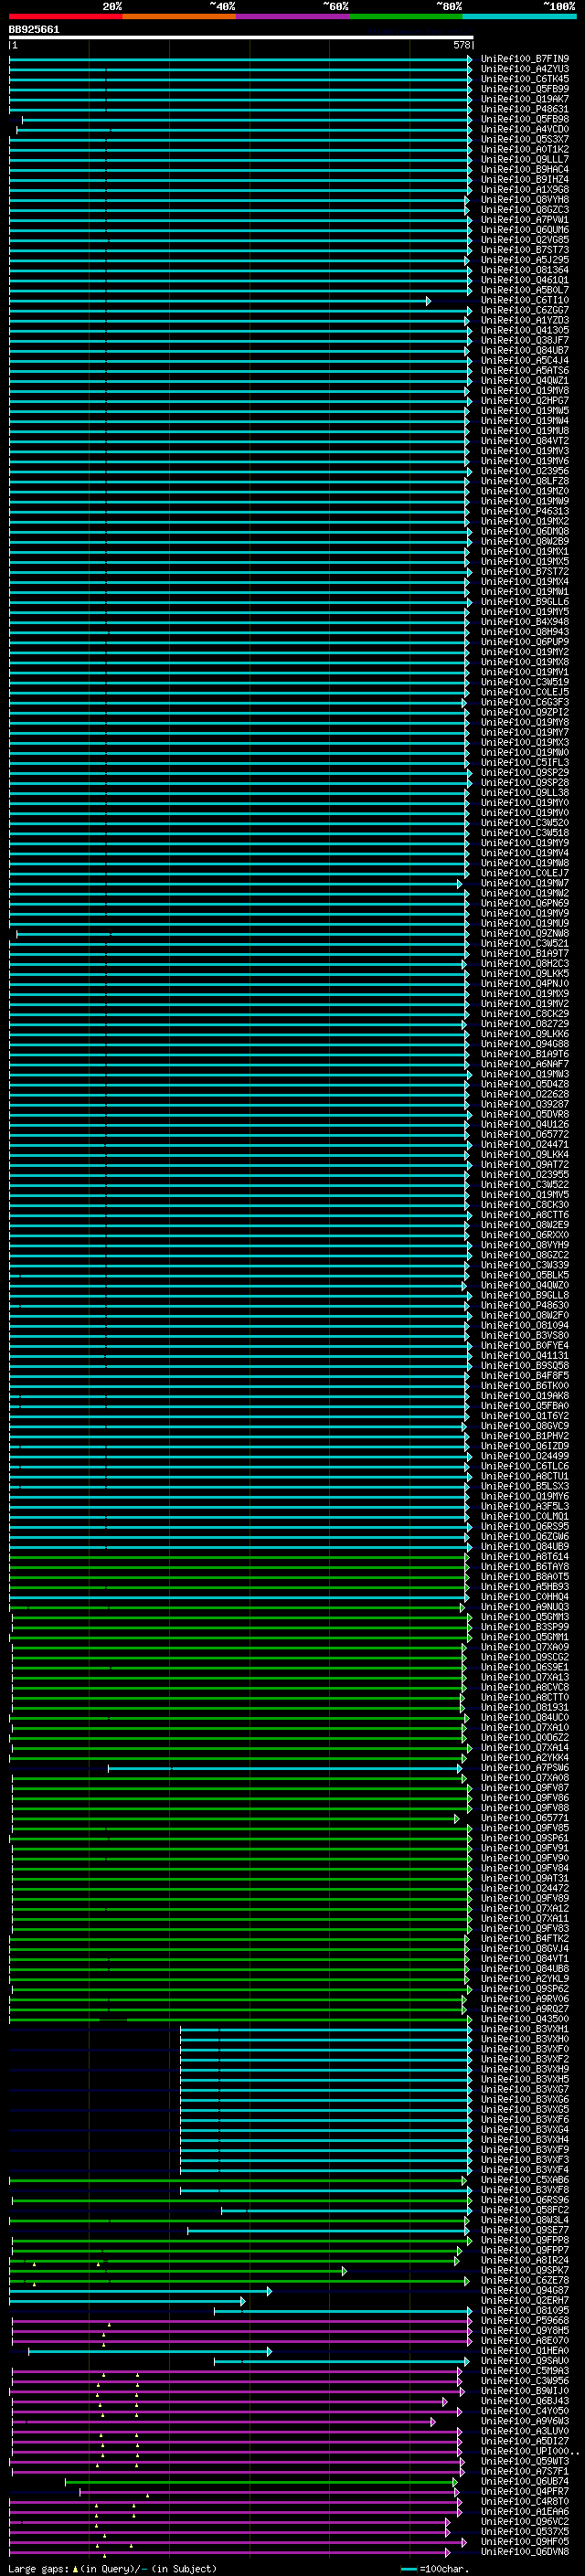Select hit UniRef100_B9HAC4
This screenshot has height=2576, width=585.
(x=525, y=169)
